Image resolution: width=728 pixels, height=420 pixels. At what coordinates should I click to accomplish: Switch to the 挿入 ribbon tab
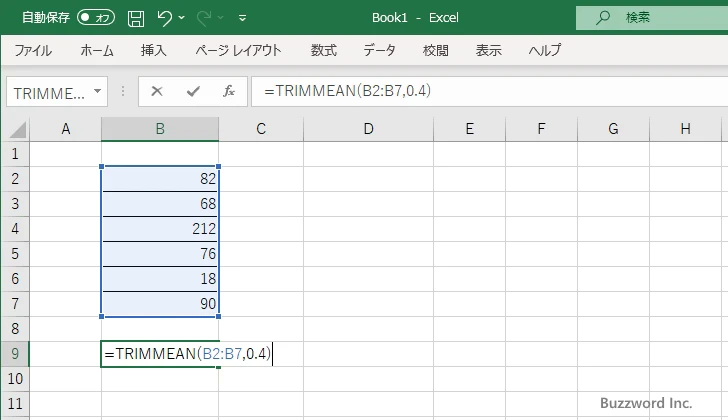point(154,50)
